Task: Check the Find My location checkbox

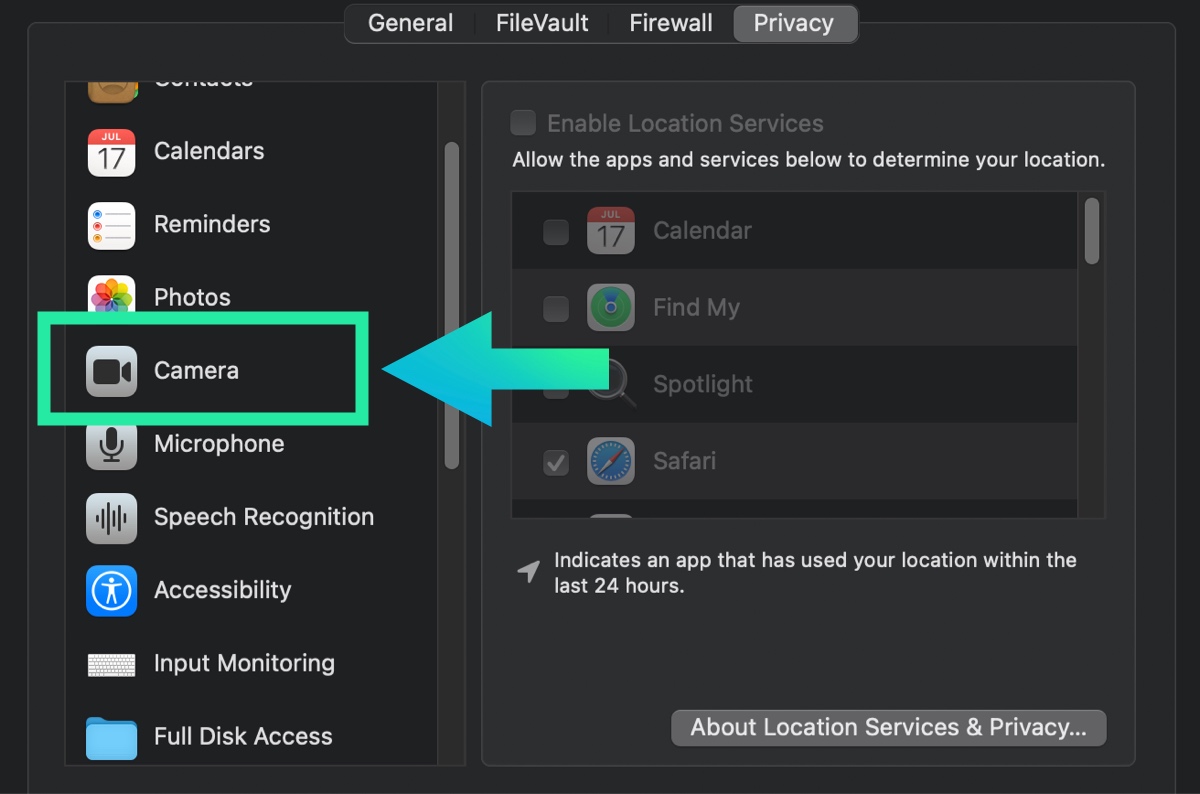Action: pos(556,308)
